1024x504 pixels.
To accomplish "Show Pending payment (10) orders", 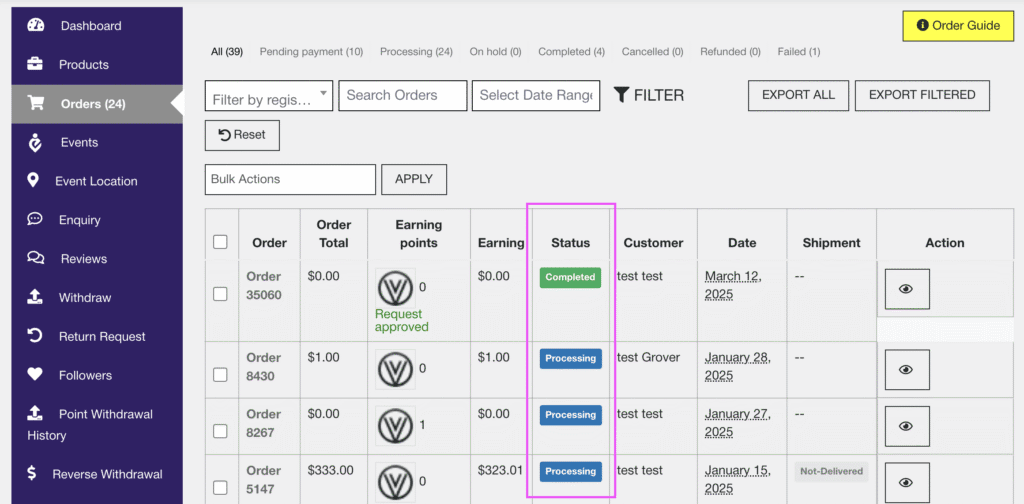I will pos(311,52).
